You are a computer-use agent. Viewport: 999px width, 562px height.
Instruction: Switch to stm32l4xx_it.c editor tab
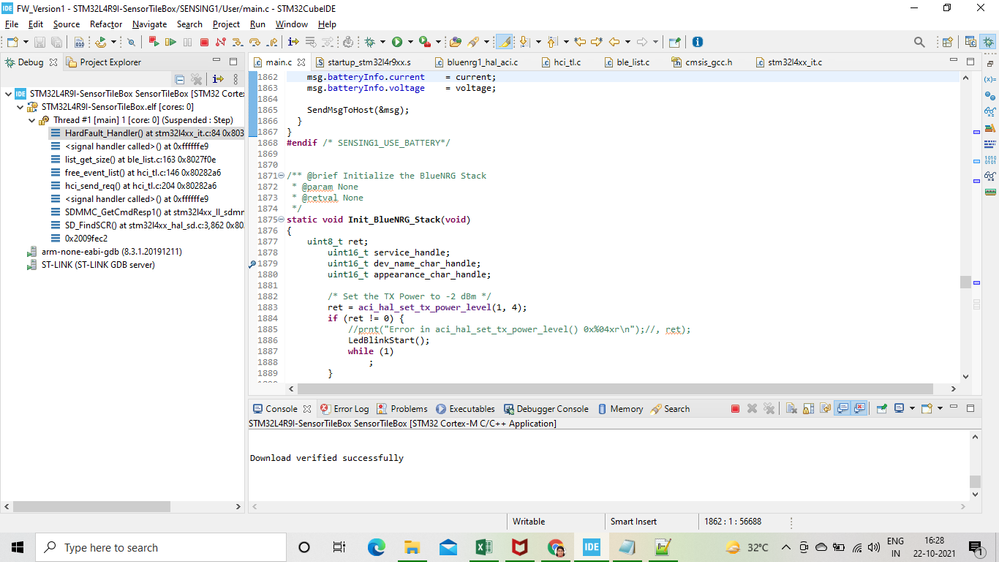788,62
